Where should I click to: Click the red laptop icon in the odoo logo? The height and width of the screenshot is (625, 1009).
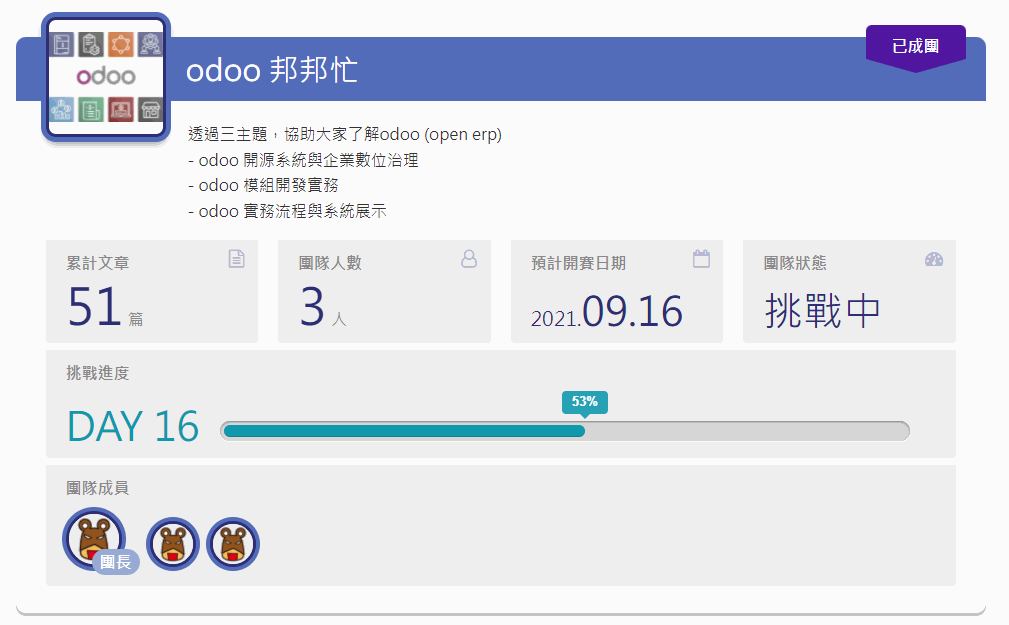121,110
